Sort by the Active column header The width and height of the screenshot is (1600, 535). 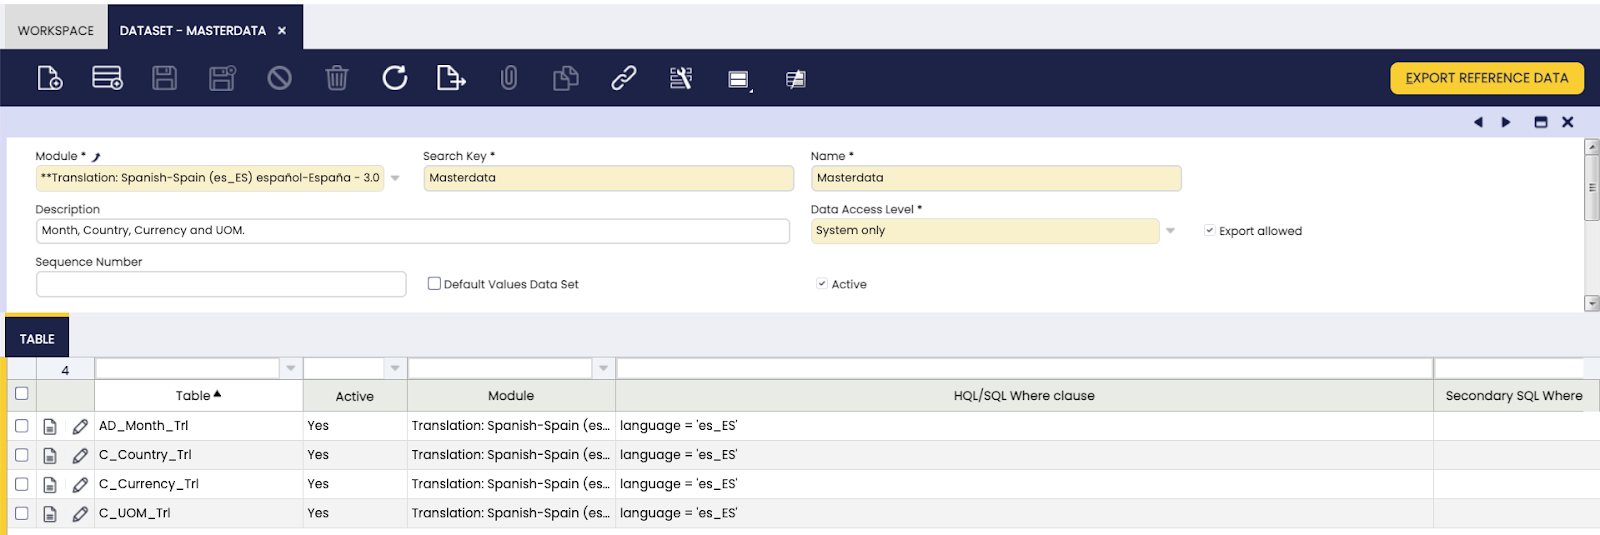click(x=355, y=396)
